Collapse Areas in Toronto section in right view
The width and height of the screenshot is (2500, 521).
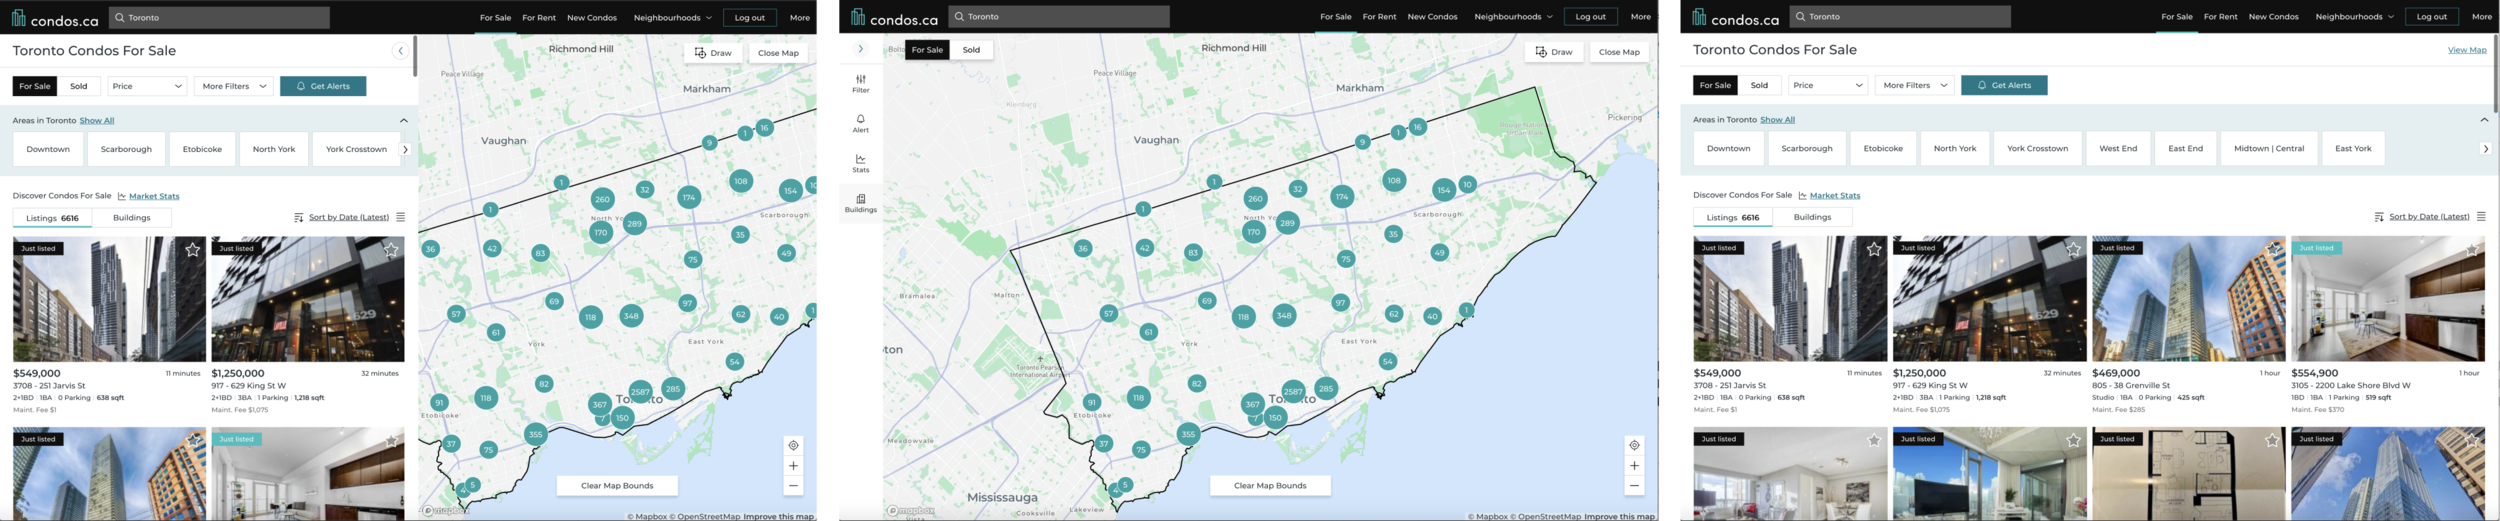coord(2484,120)
